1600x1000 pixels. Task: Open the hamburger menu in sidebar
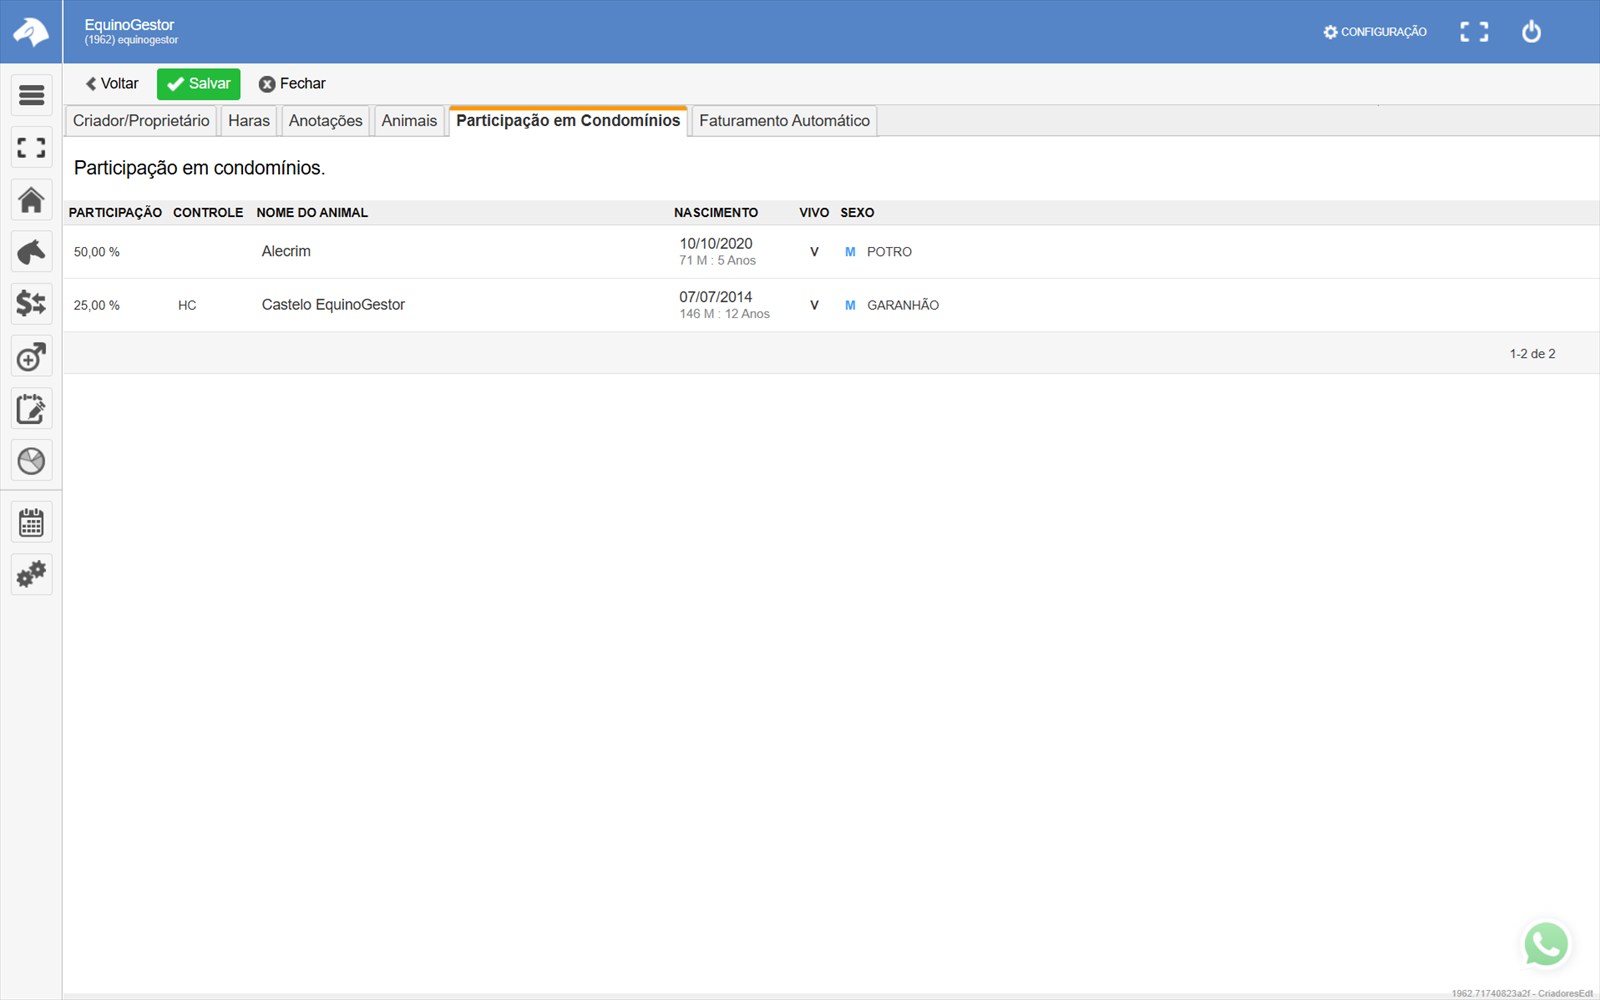point(31,95)
